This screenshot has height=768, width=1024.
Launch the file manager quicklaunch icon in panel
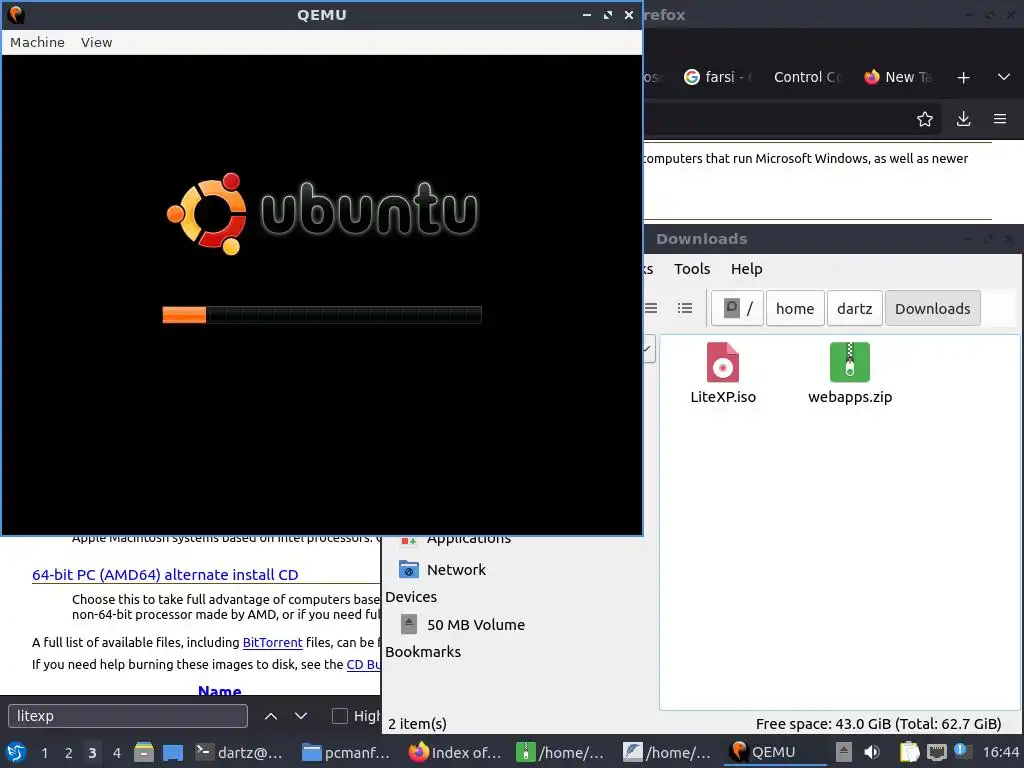[144, 752]
